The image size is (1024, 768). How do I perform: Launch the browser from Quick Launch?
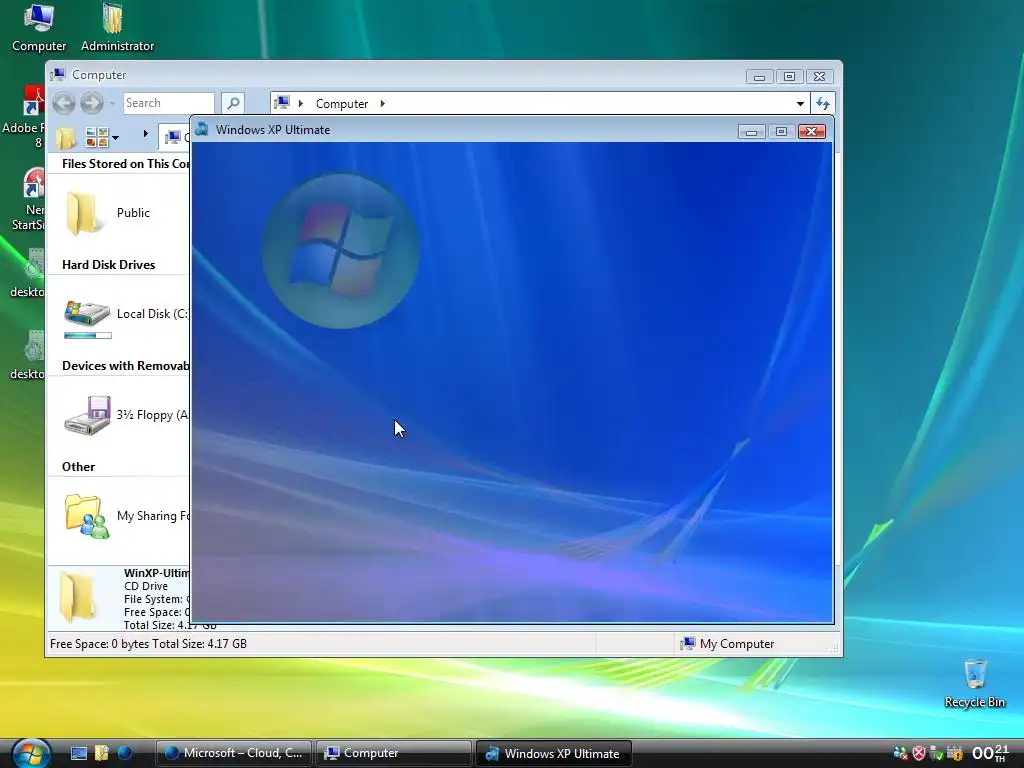coord(125,753)
